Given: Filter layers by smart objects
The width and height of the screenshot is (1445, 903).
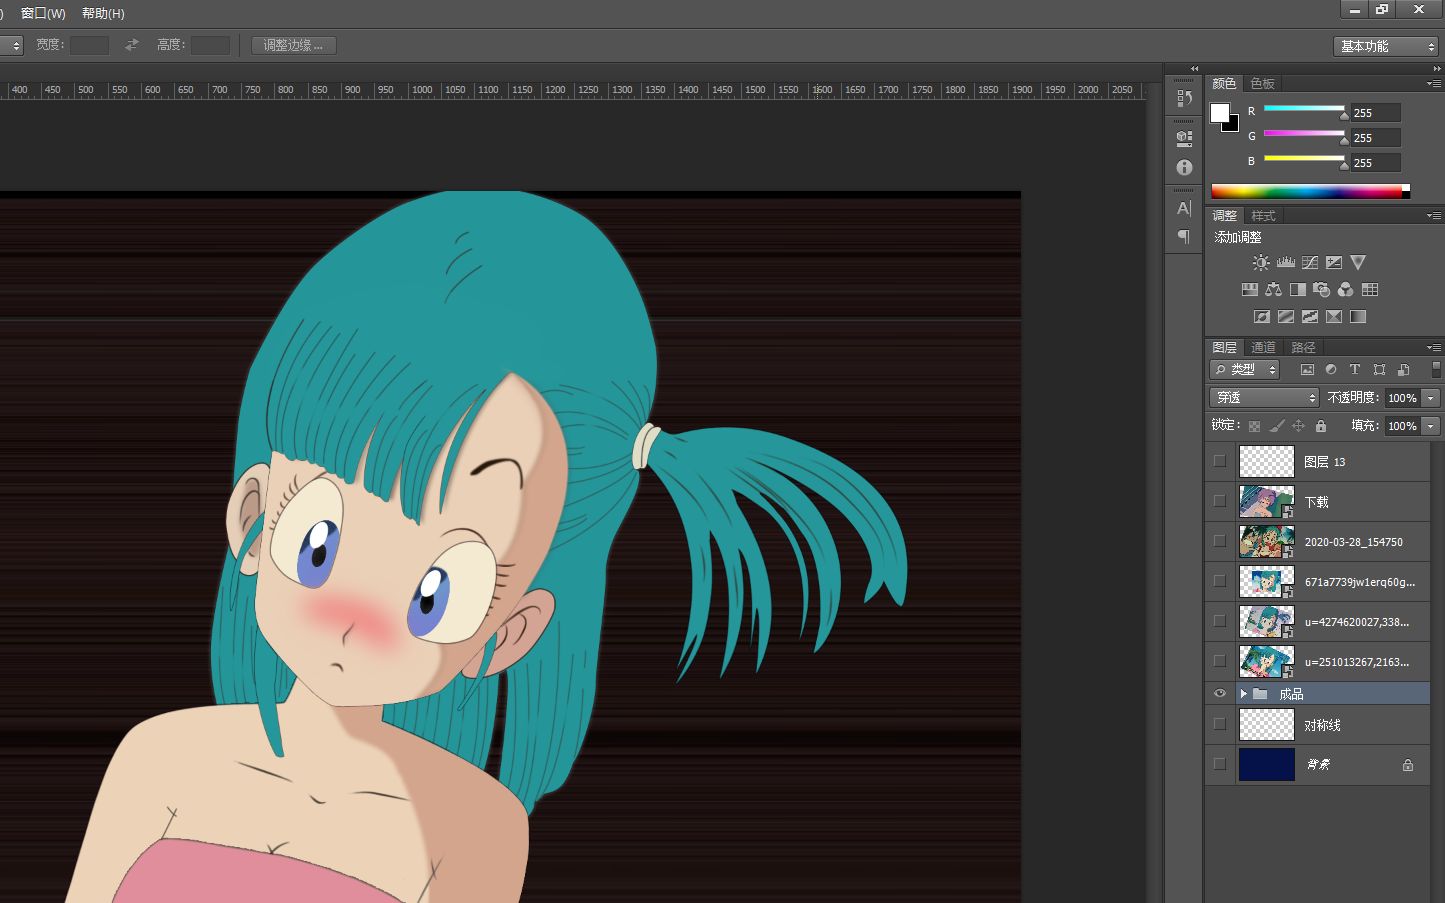Looking at the screenshot, I should pos(1403,370).
